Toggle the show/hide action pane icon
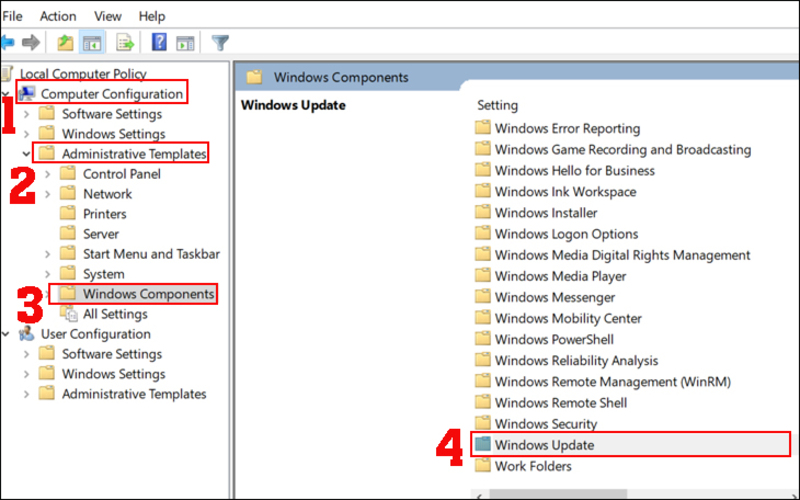The height and width of the screenshot is (500, 800). coord(185,43)
